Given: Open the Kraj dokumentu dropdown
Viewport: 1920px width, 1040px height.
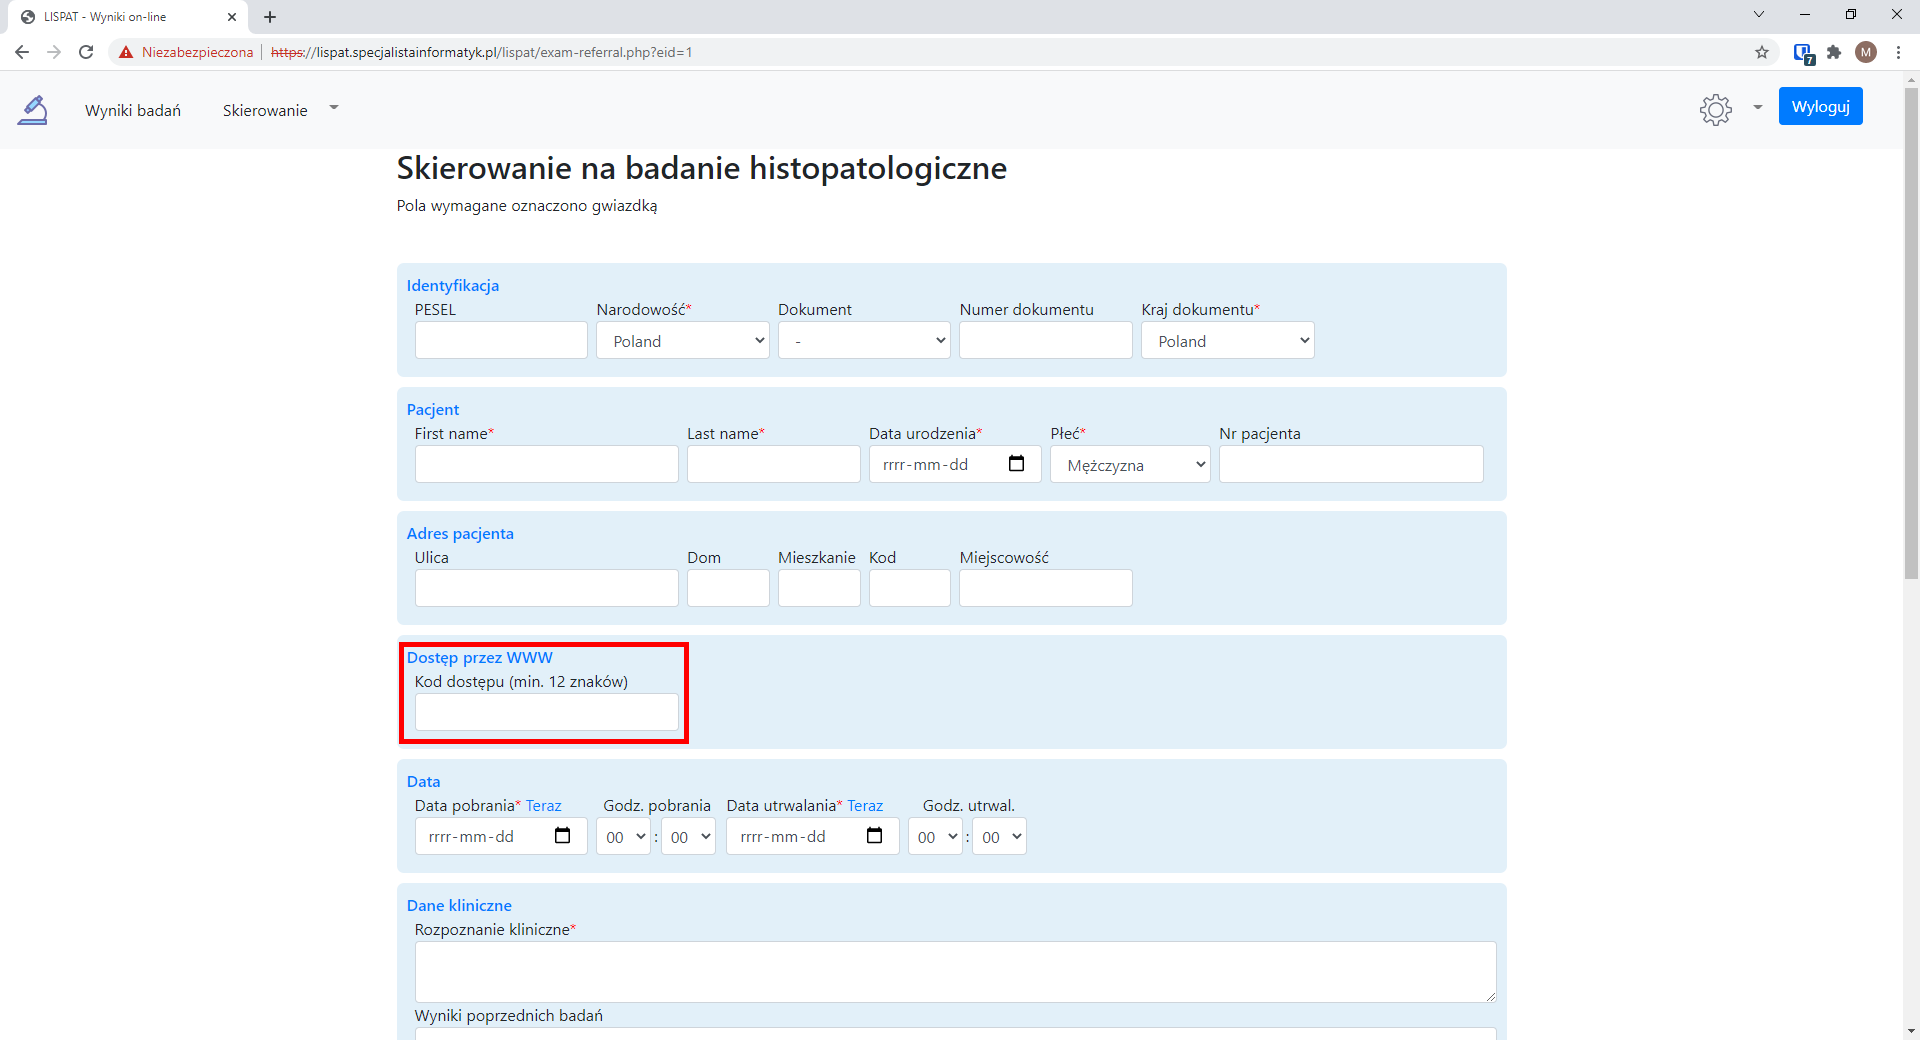Looking at the screenshot, I should tap(1227, 341).
